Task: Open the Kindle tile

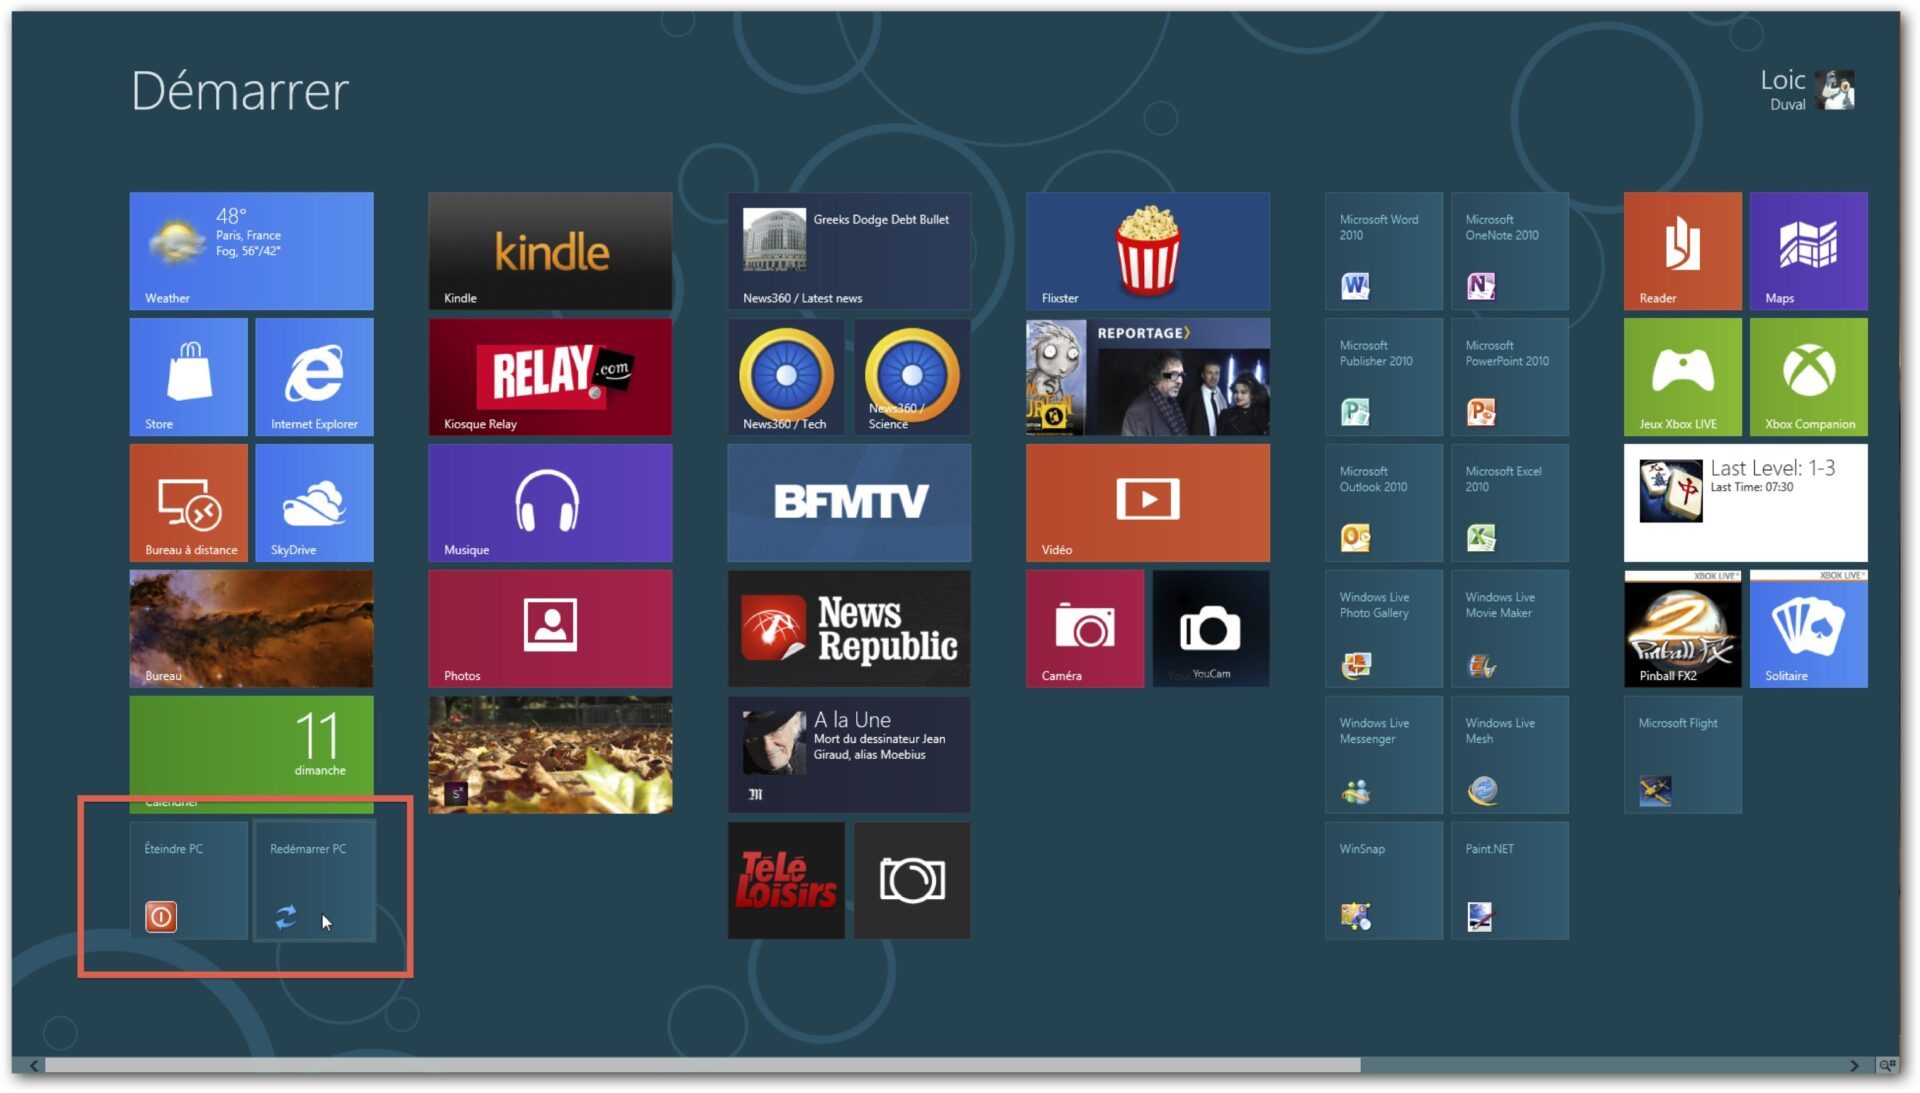Action: click(x=550, y=251)
